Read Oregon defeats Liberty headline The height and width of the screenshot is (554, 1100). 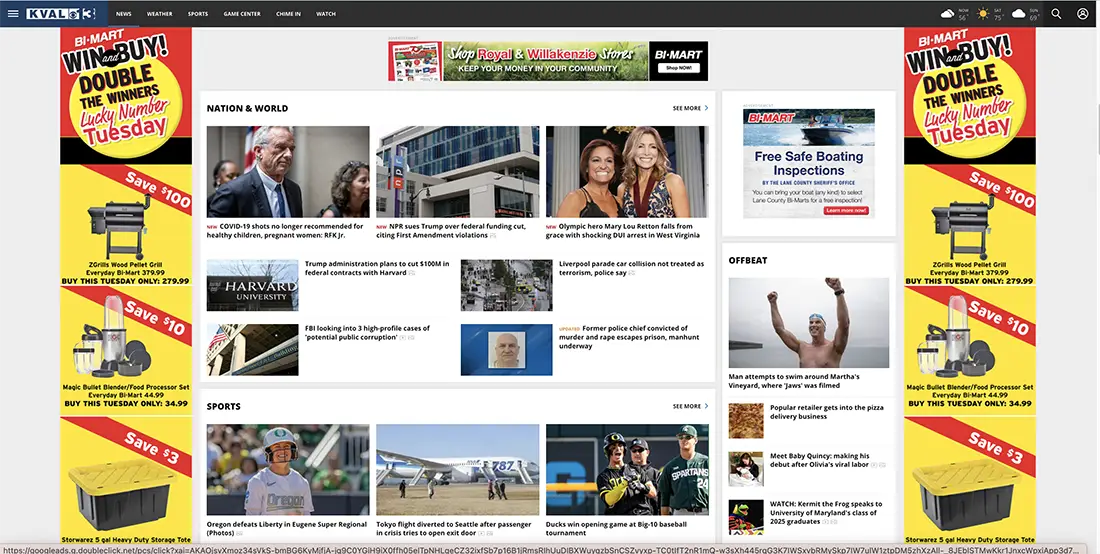286,529
